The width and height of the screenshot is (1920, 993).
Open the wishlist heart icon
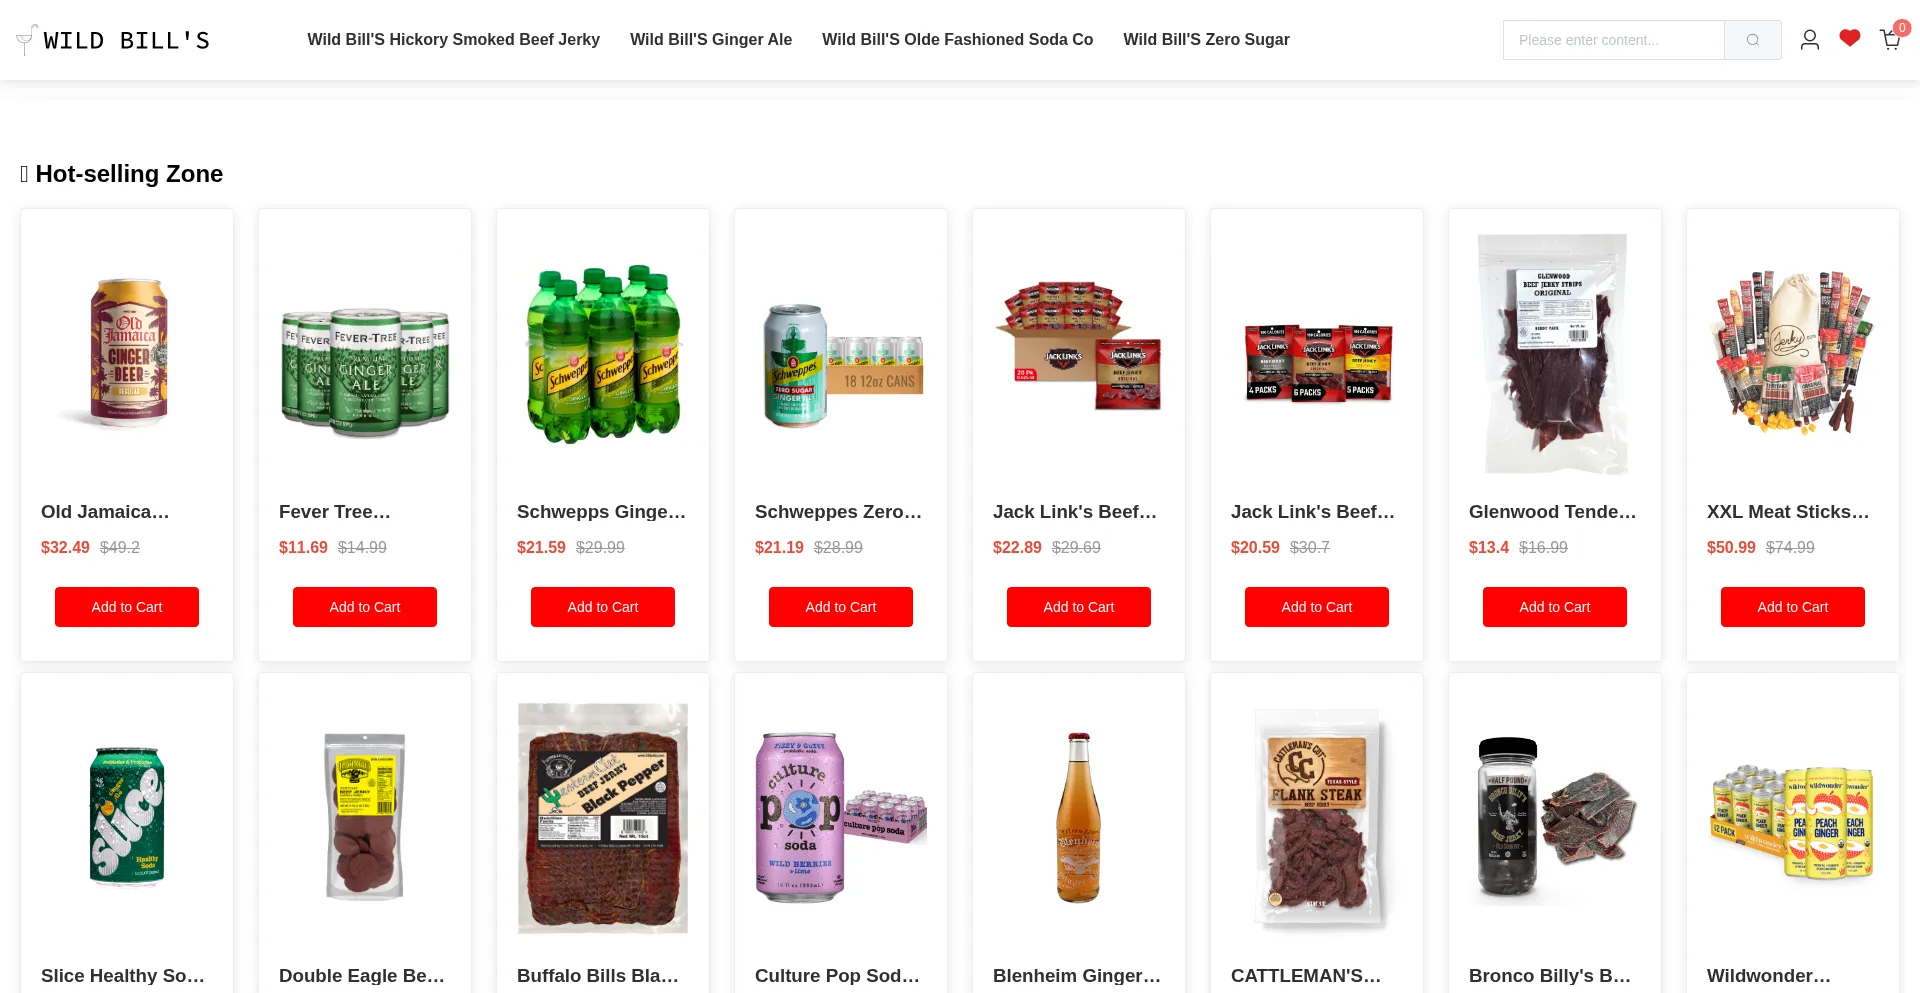tap(1849, 39)
